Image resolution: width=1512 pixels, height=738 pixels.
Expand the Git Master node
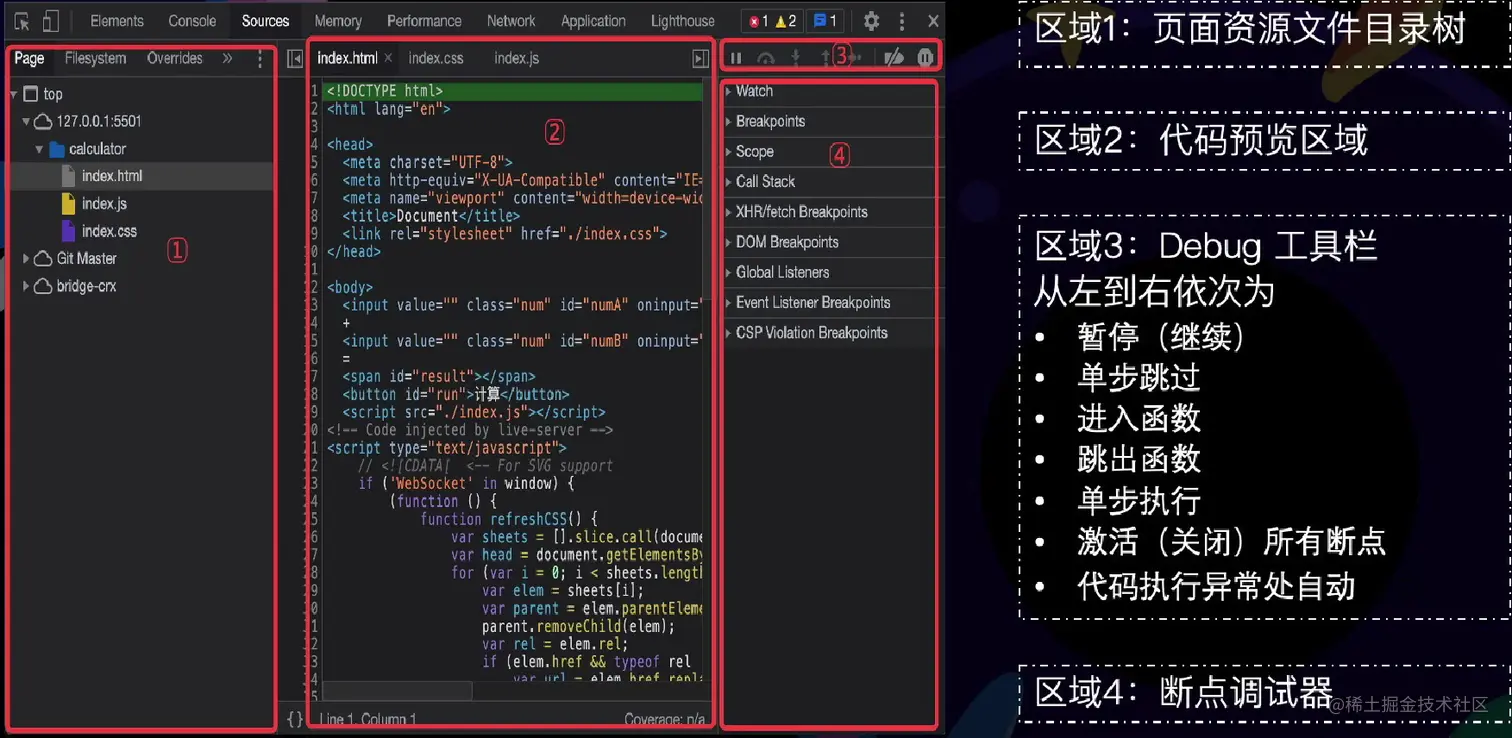click(x=26, y=259)
